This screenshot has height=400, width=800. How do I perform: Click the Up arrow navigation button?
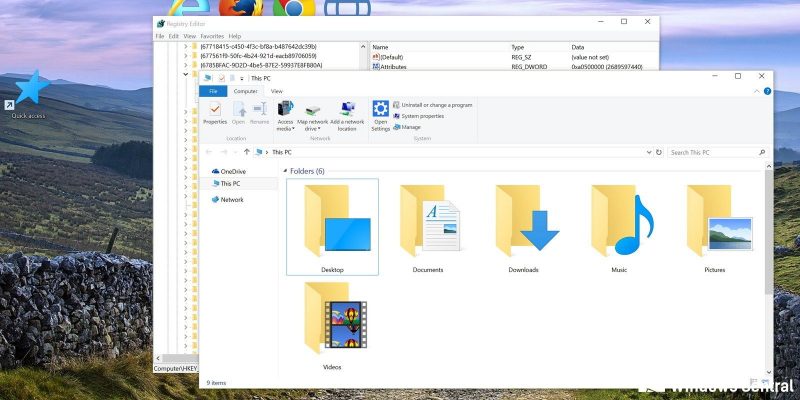coord(246,152)
